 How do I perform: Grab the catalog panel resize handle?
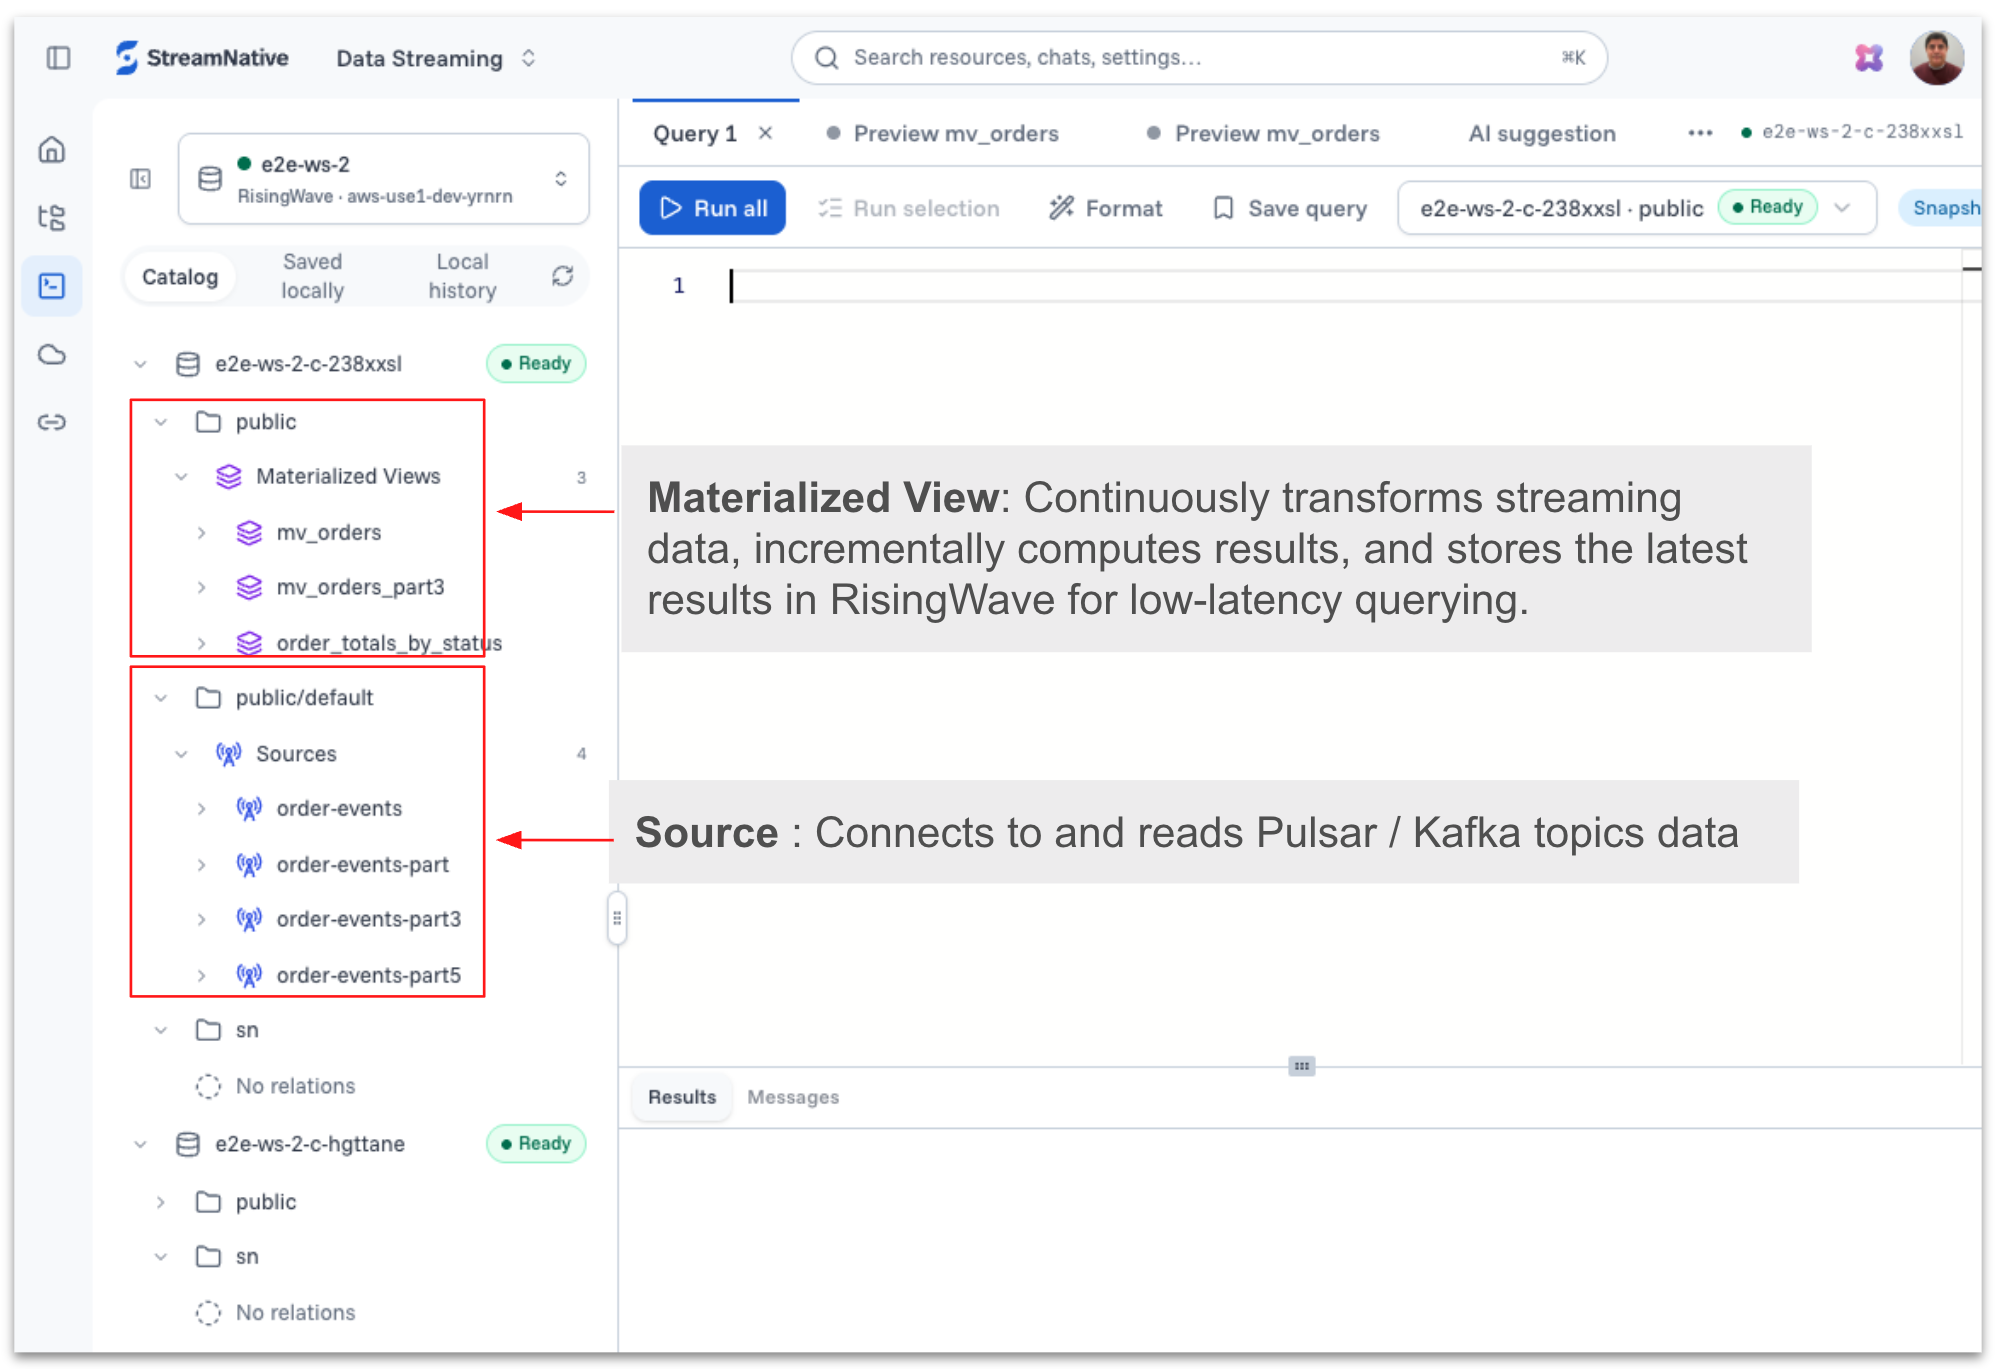coord(617,918)
